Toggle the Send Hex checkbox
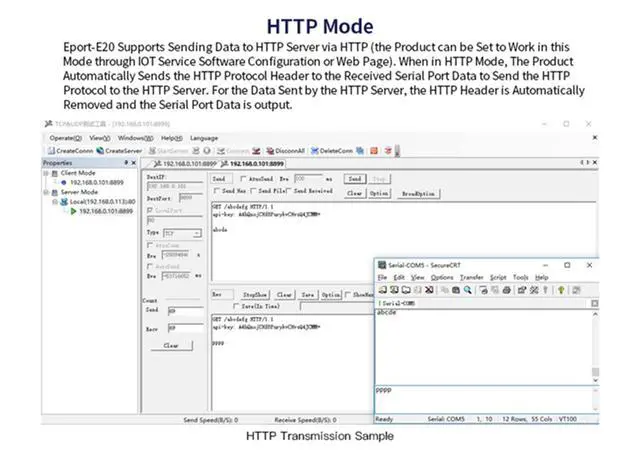This screenshot has width=640, height=463. click(x=216, y=190)
